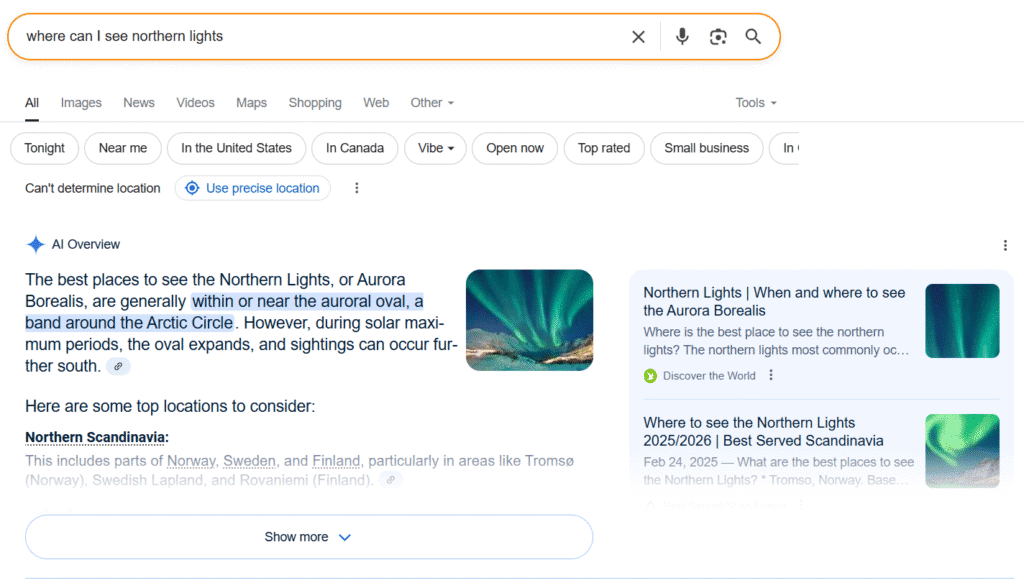Open the three-dot menu beside Use precise location

(x=357, y=188)
